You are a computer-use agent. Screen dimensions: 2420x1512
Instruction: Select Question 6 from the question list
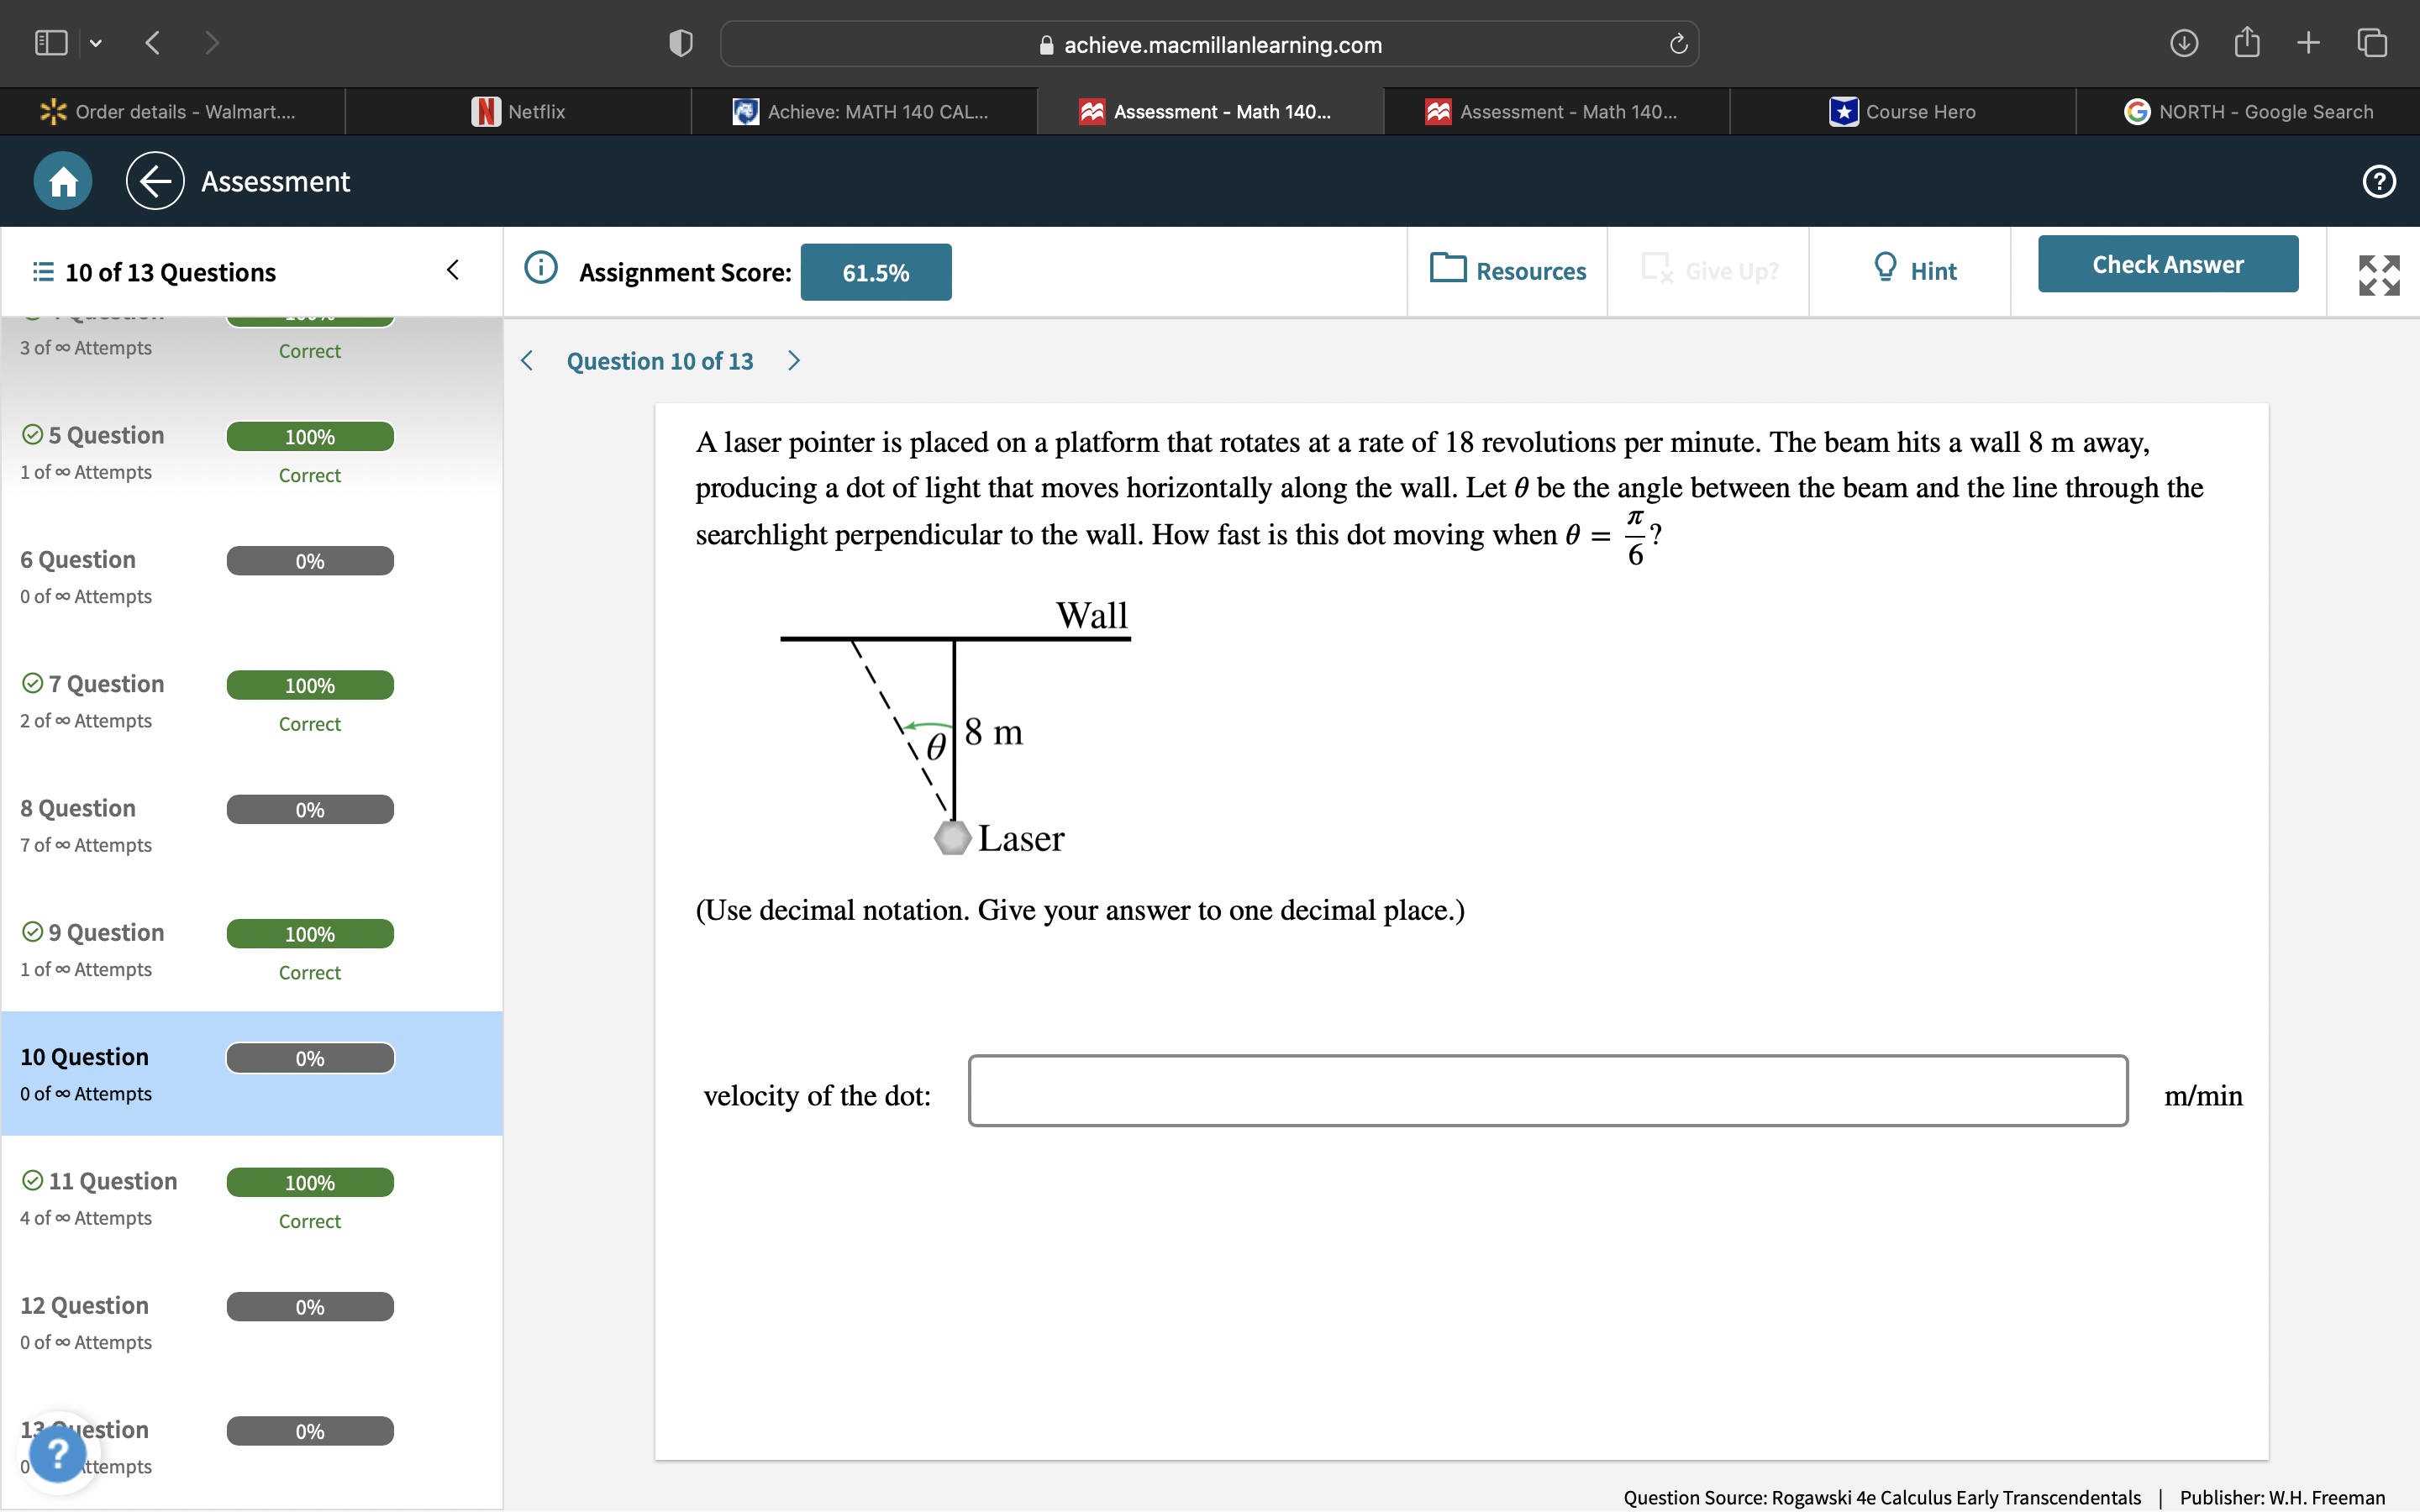point(77,559)
